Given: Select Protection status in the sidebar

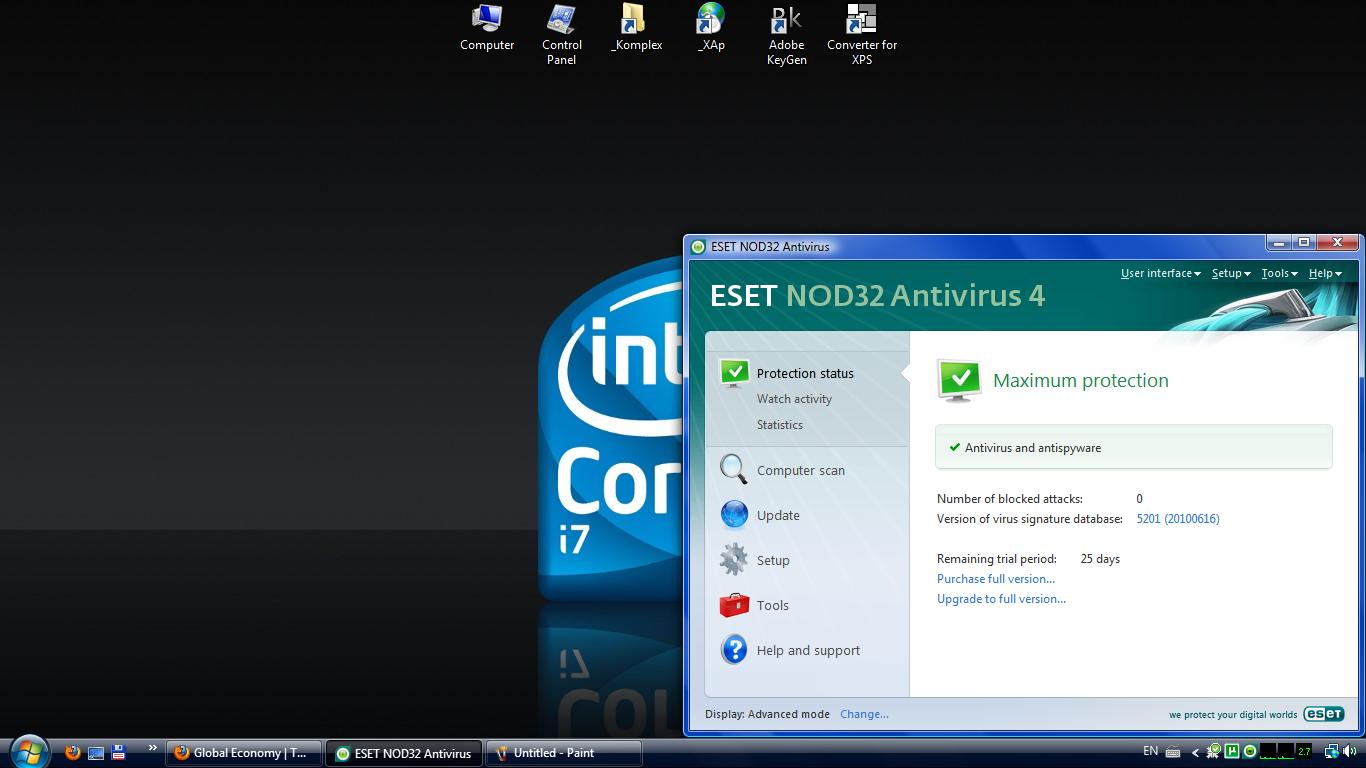Looking at the screenshot, I should click(805, 373).
